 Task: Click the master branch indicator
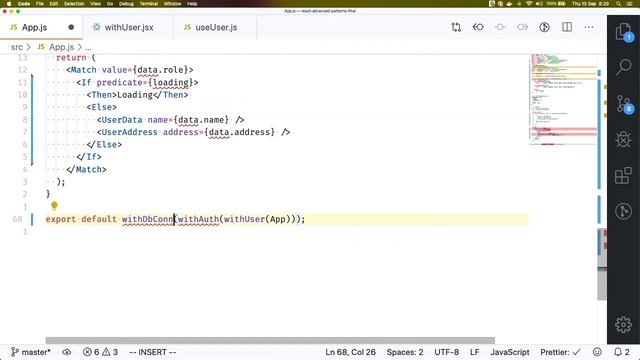31,352
